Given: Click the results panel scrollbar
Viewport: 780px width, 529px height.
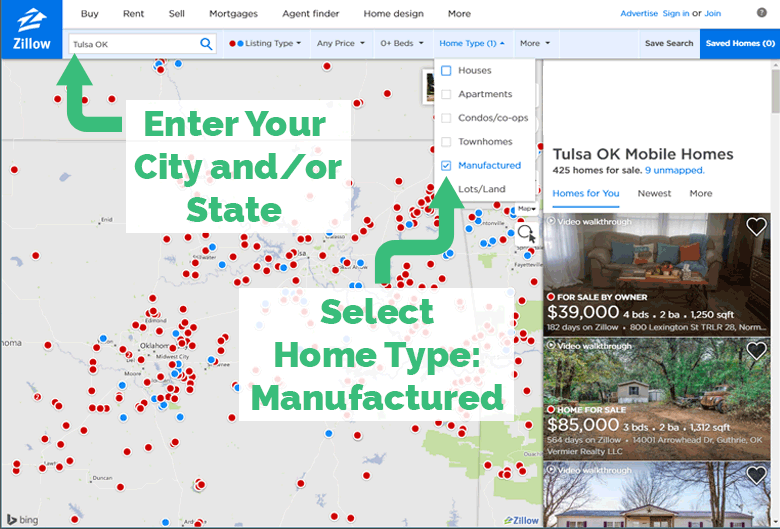Looking at the screenshot, I should (776, 91).
